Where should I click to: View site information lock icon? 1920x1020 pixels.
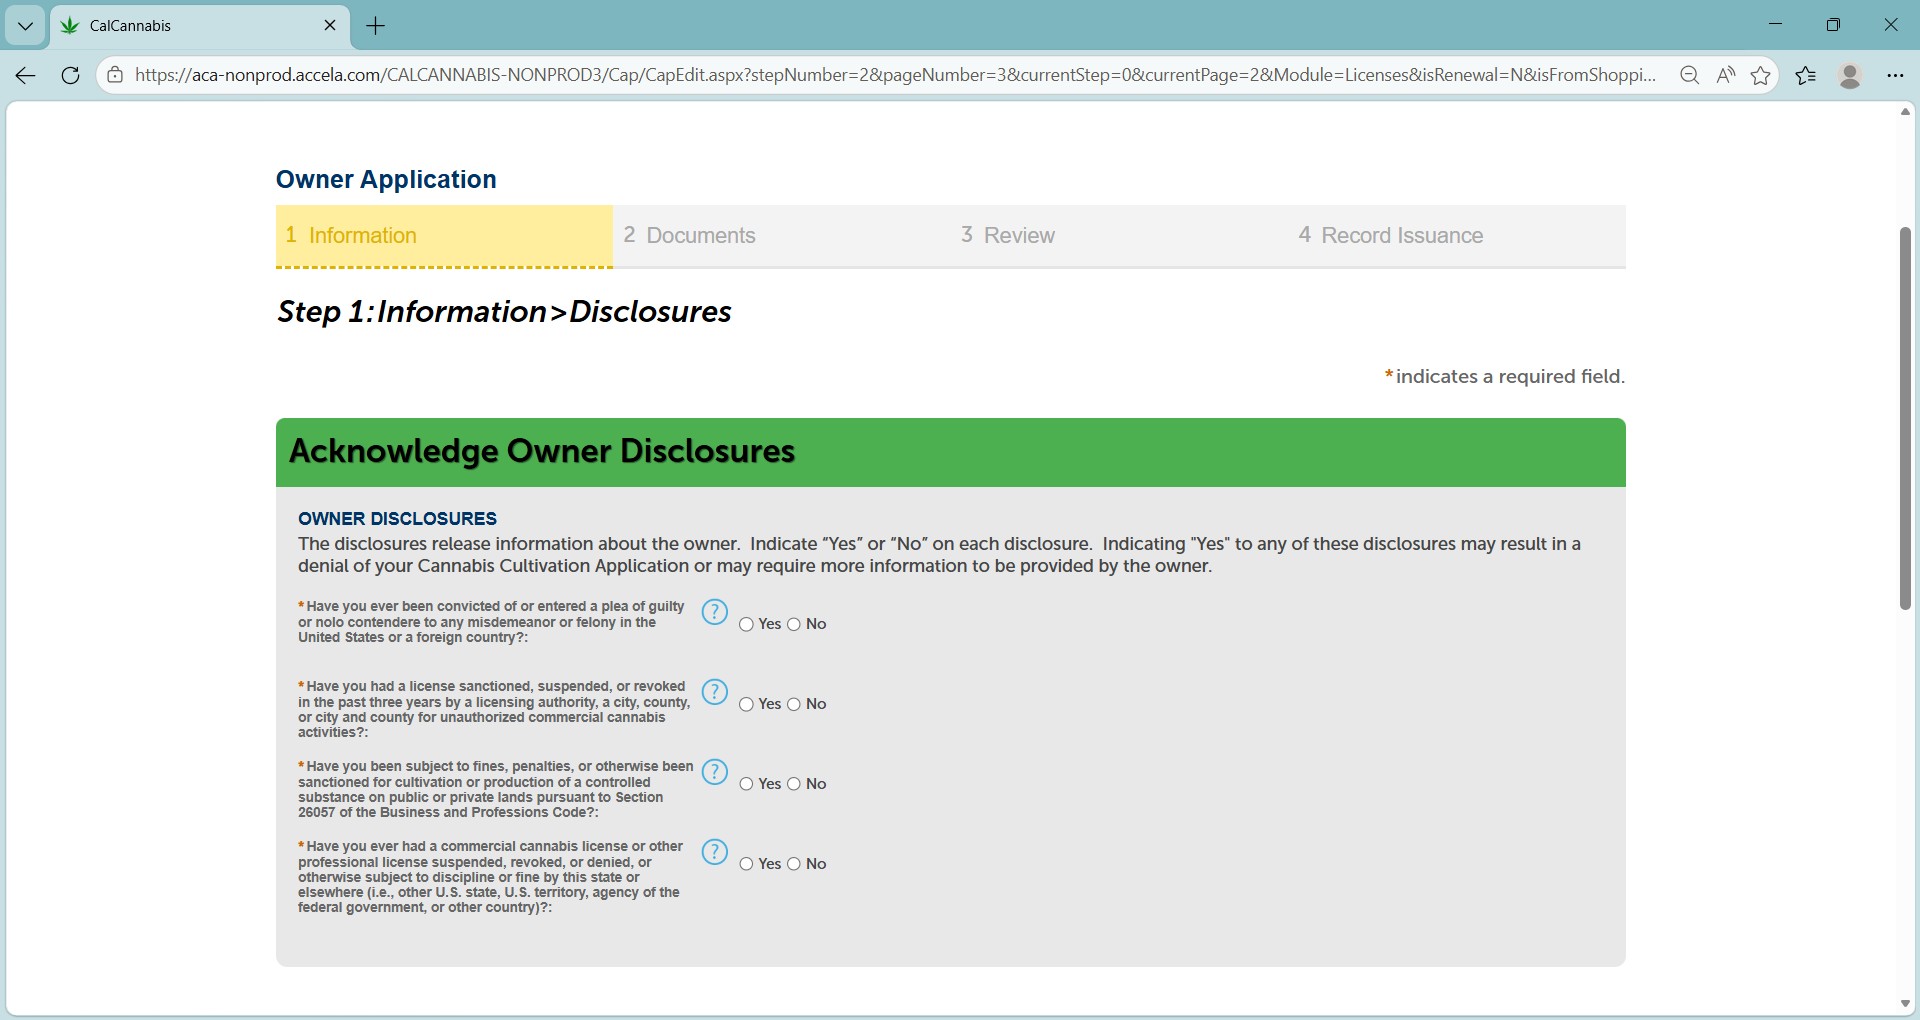click(x=116, y=75)
